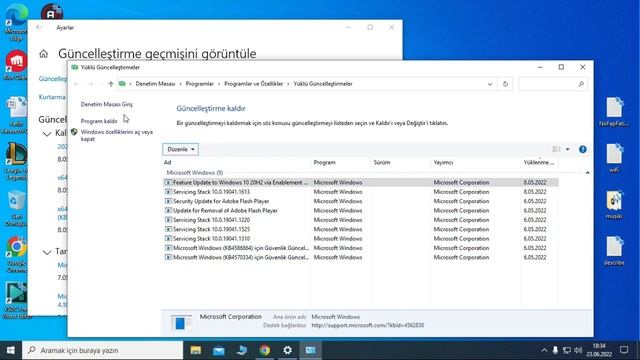Select the describe file on desktop

point(614,251)
